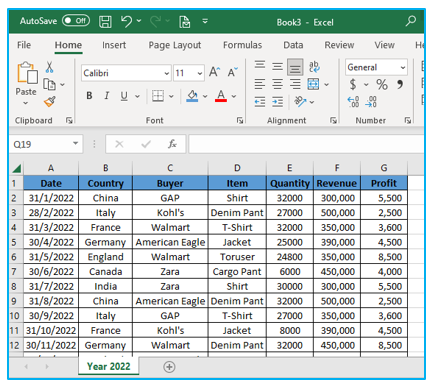Click the Percent Style icon
The width and height of the screenshot is (433, 388).
click(x=382, y=84)
